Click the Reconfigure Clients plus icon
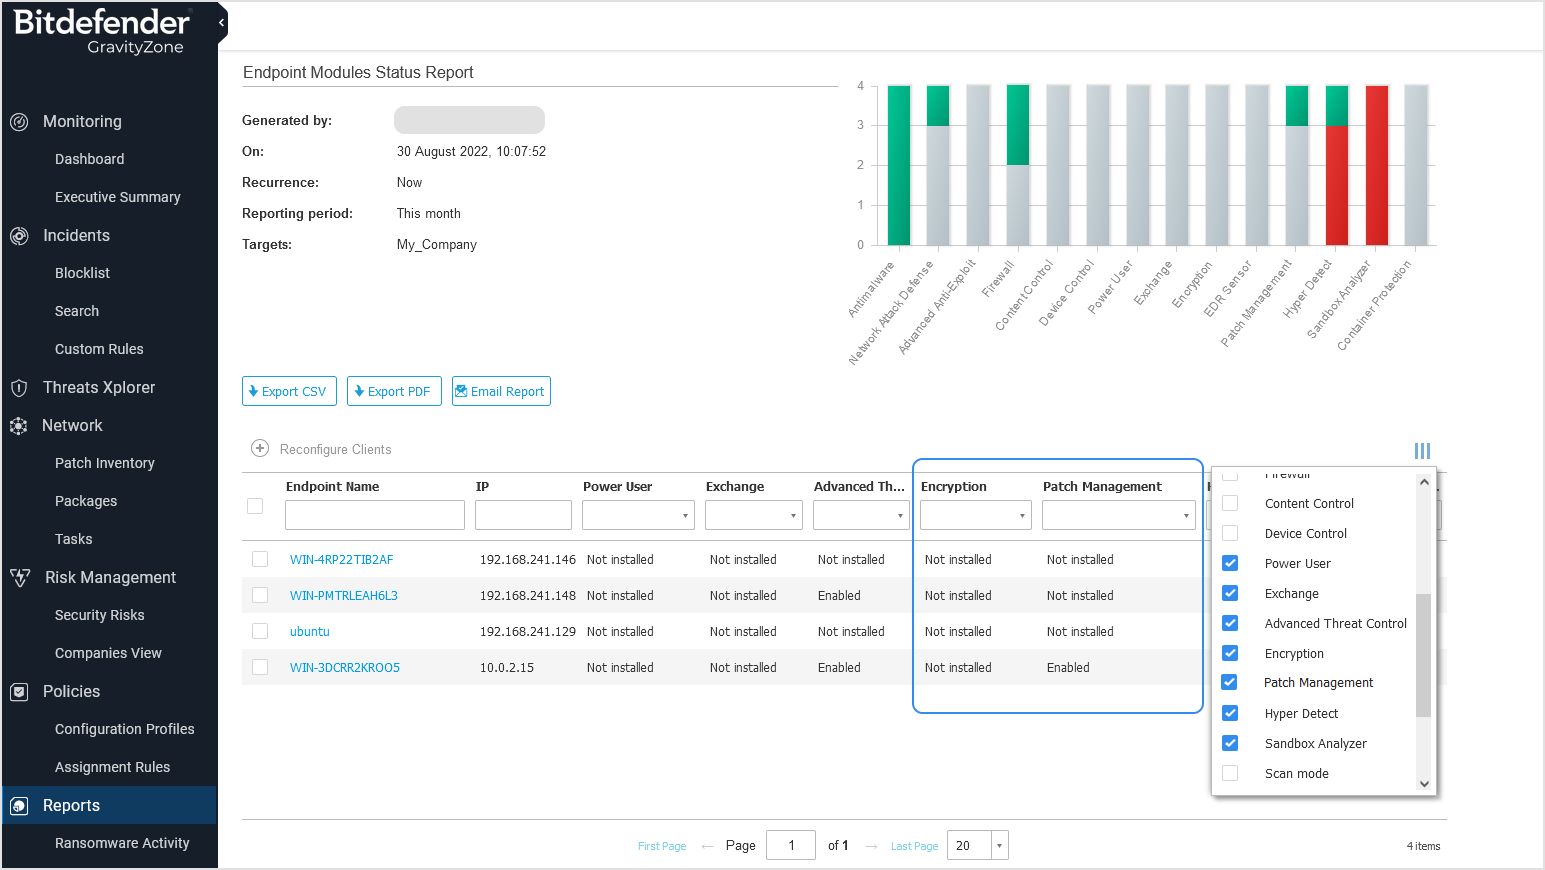 coord(260,448)
